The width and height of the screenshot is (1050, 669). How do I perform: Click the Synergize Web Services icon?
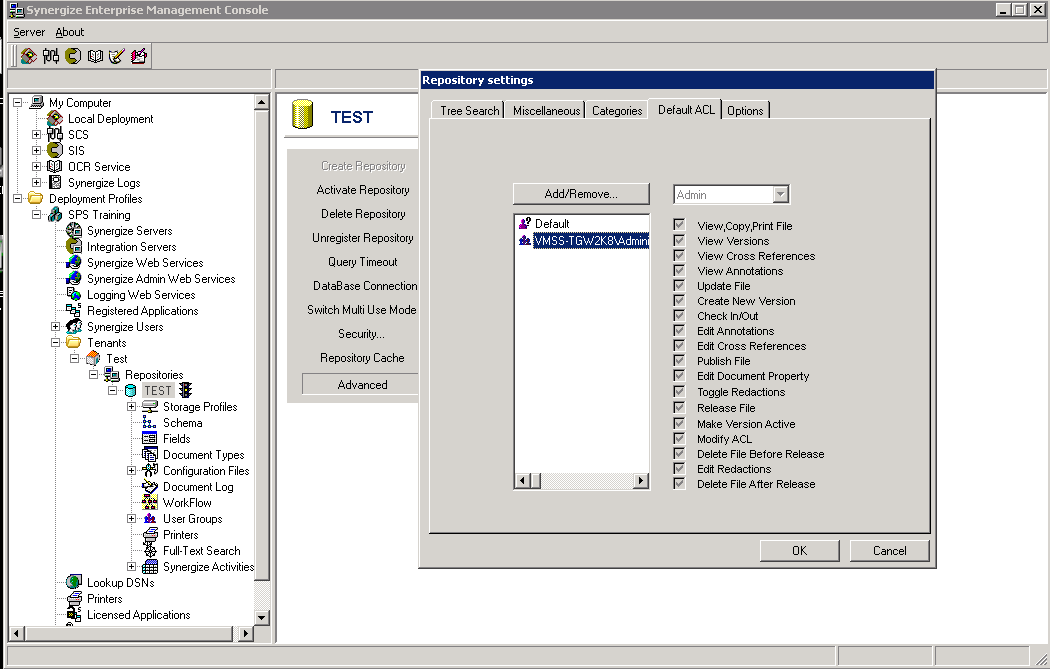click(74, 263)
